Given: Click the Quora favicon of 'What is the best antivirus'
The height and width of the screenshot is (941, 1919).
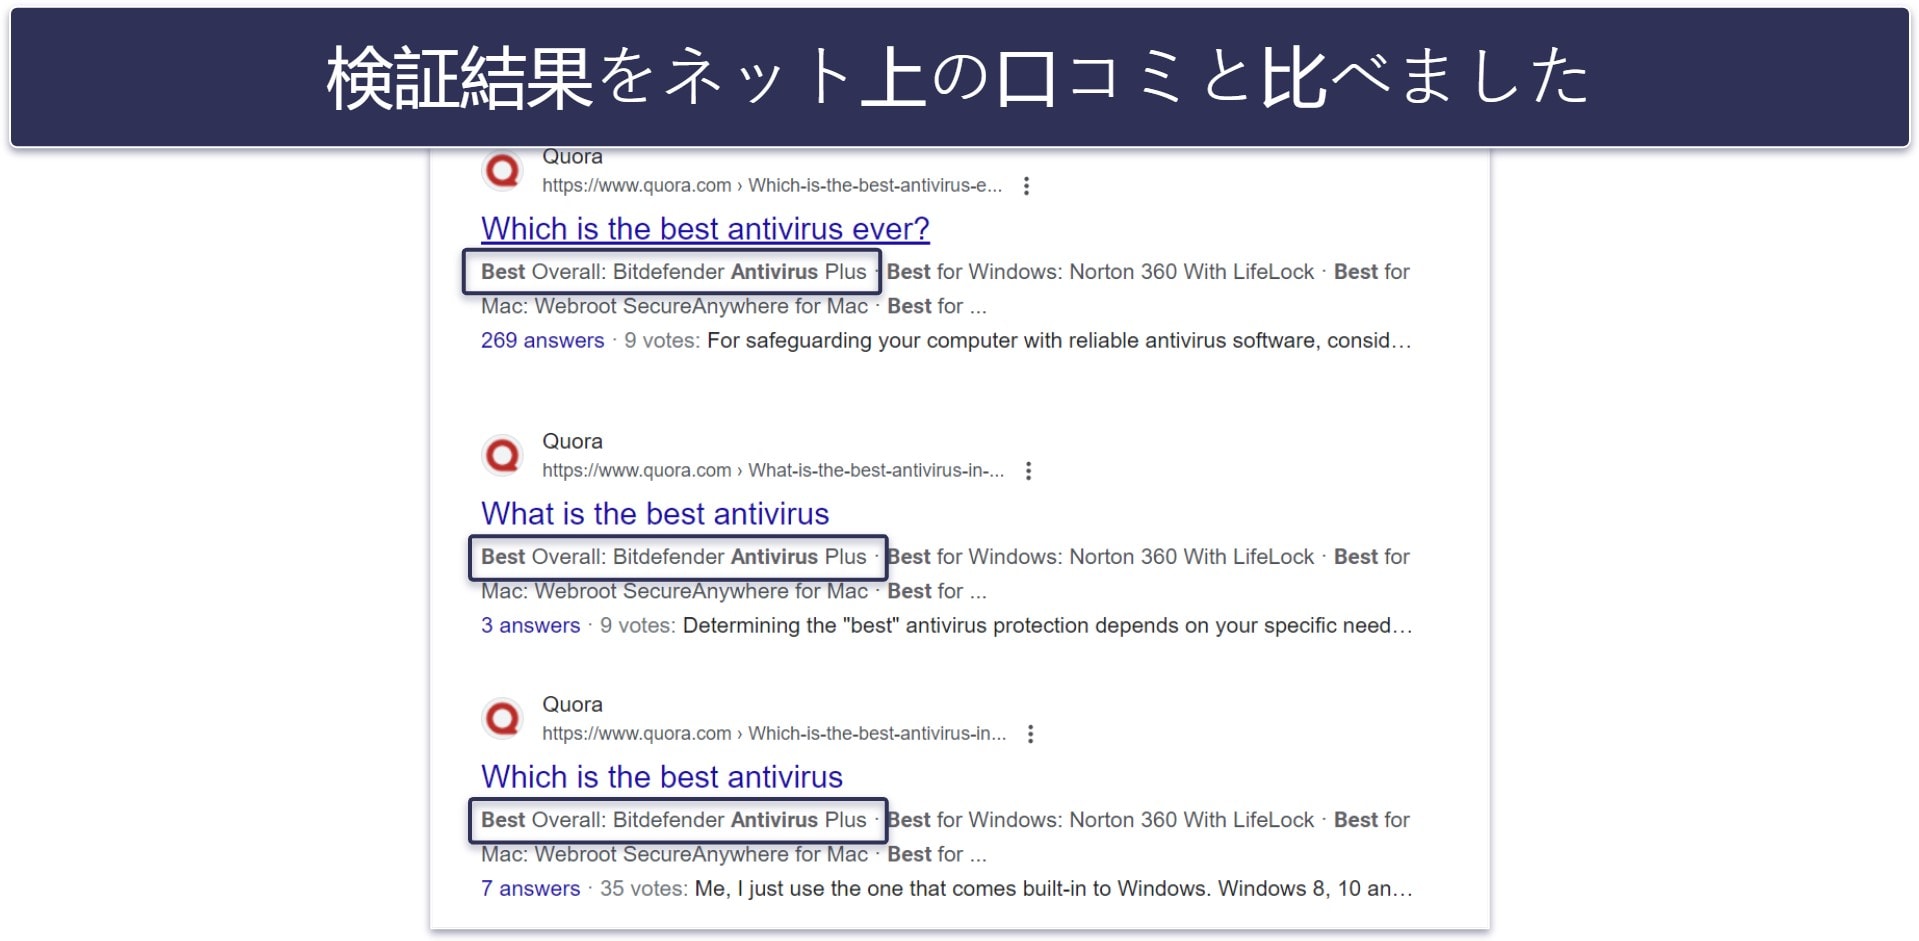Looking at the screenshot, I should [x=502, y=456].
